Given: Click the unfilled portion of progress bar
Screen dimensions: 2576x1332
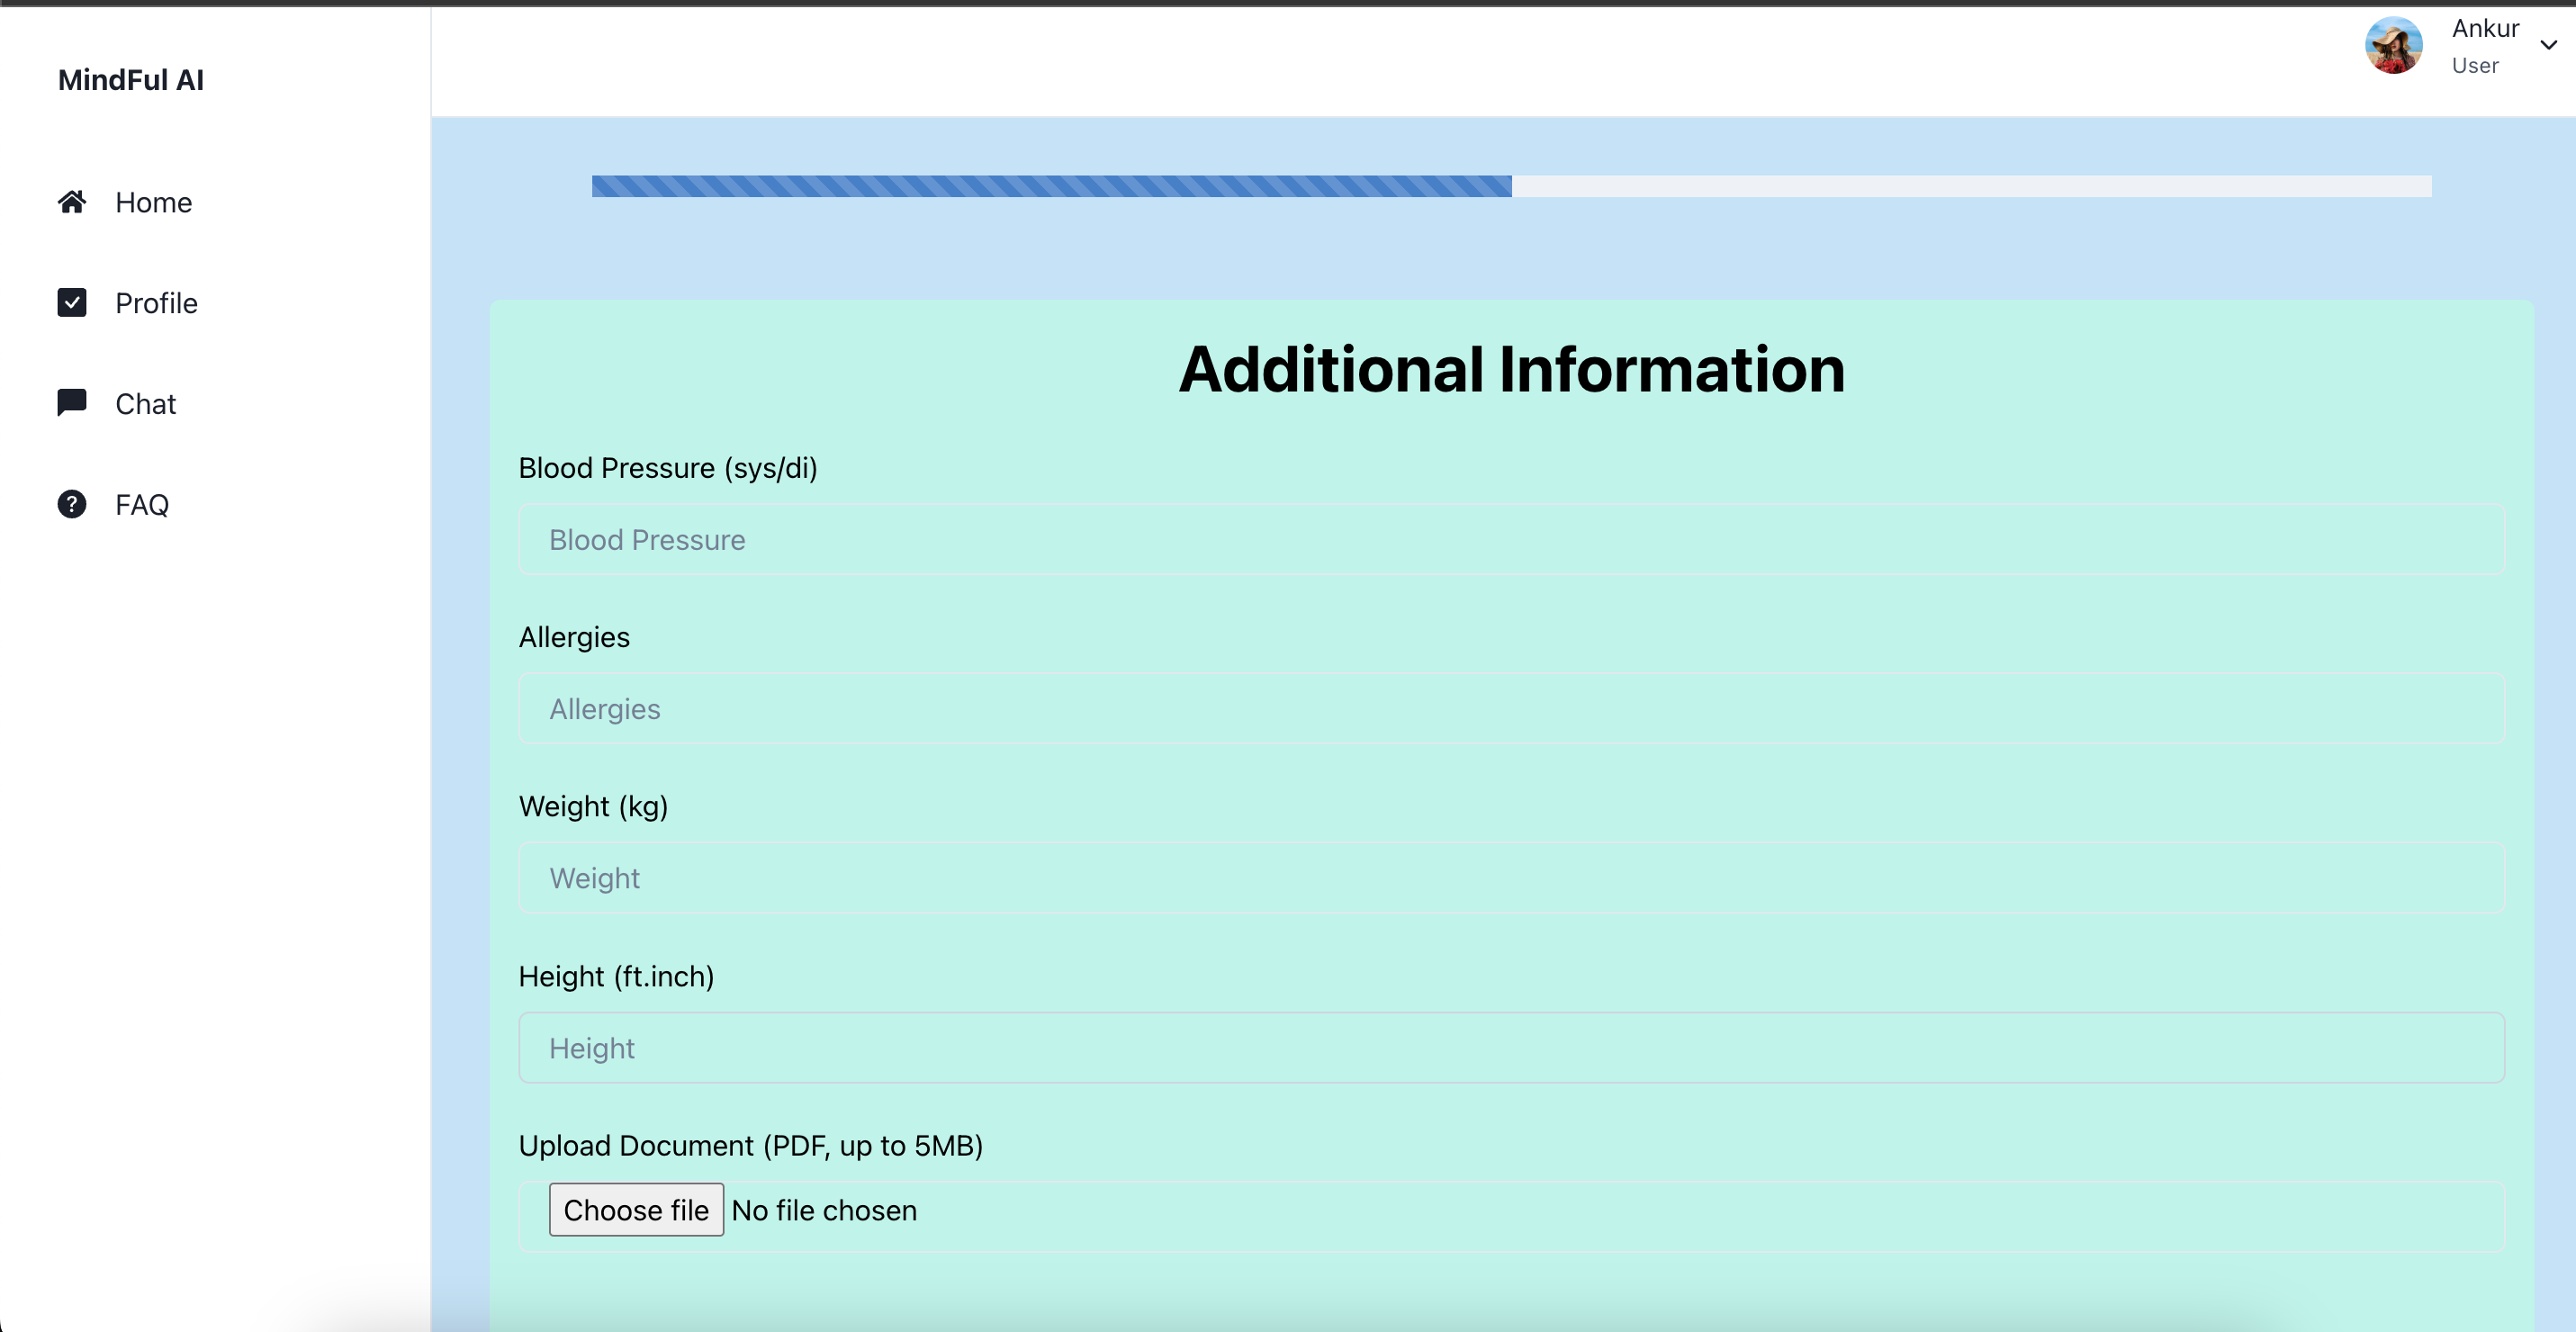Looking at the screenshot, I should click(x=1970, y=186).
